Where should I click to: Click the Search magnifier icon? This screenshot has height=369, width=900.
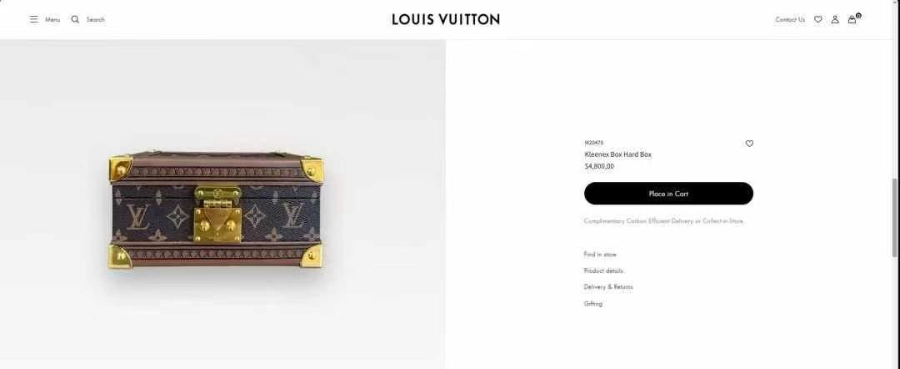click(75, 20)
